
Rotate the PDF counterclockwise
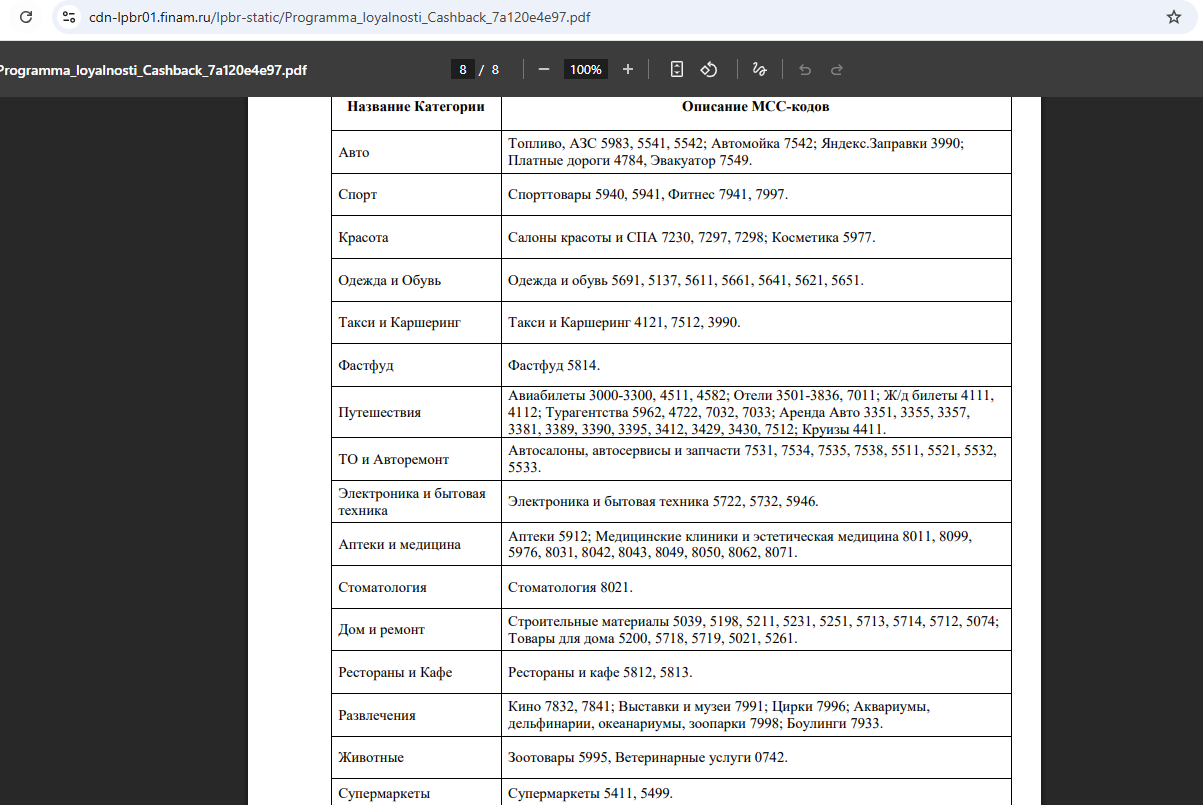tap(709, 69)
